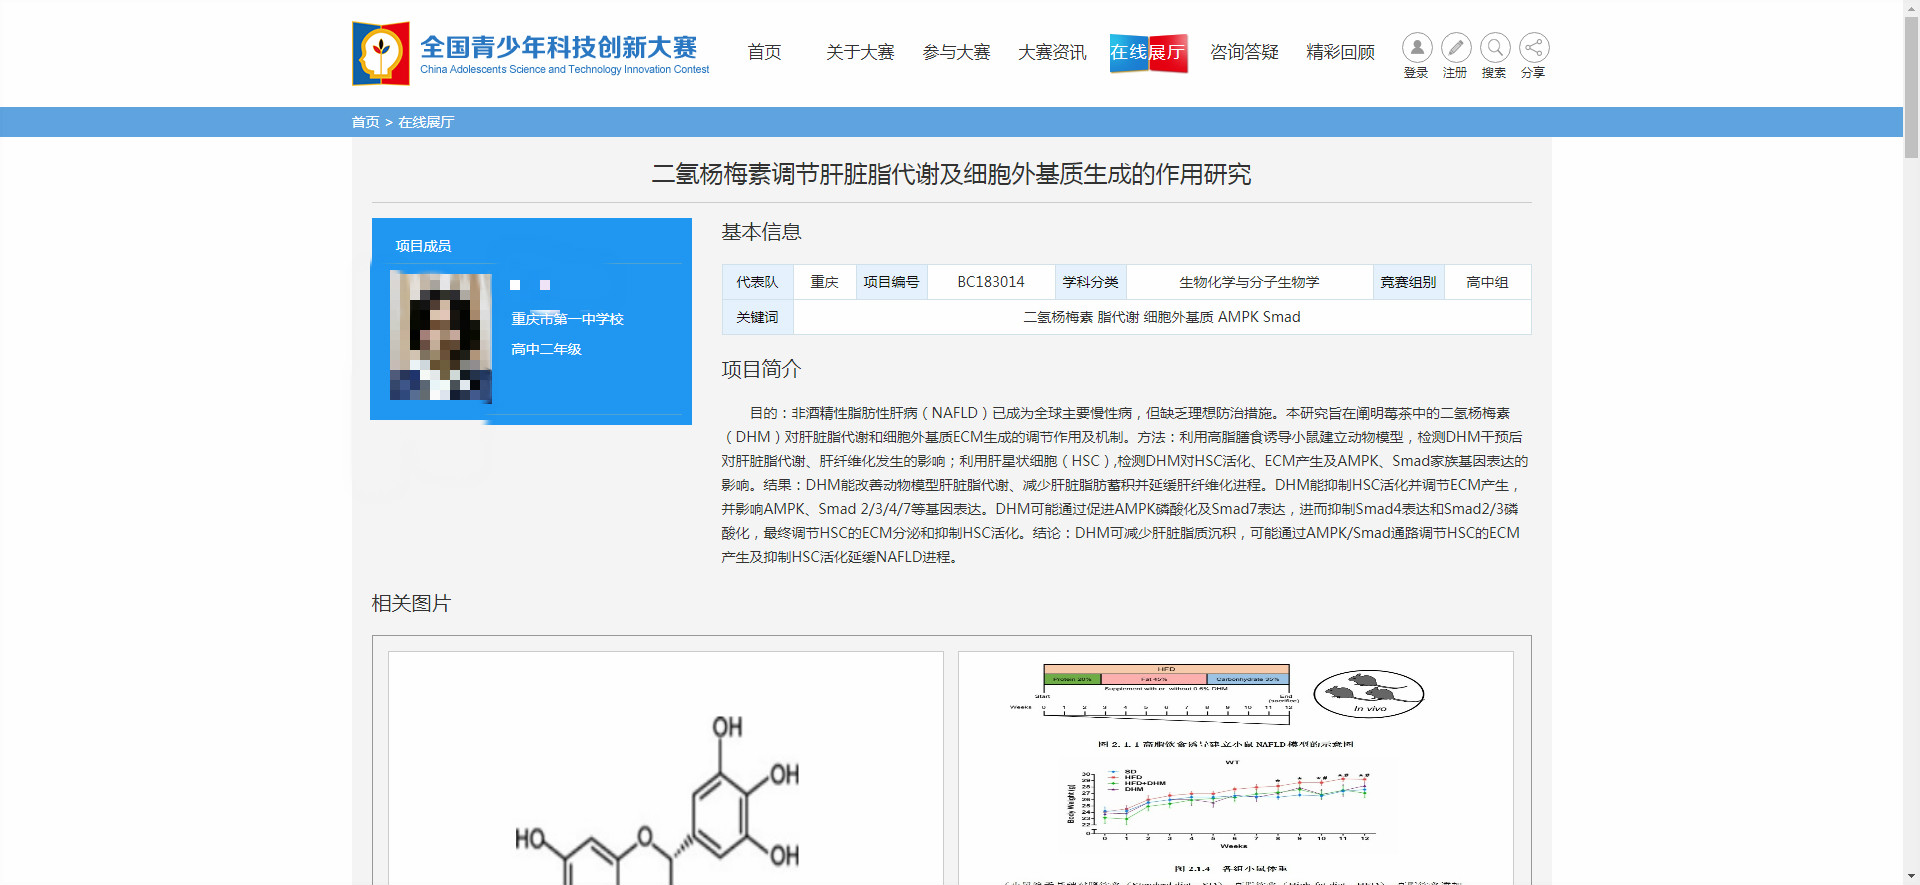Viewport: 1920px width, 885px height.
Task: Click the 基本信息 section heading
Action: point(762,232)
